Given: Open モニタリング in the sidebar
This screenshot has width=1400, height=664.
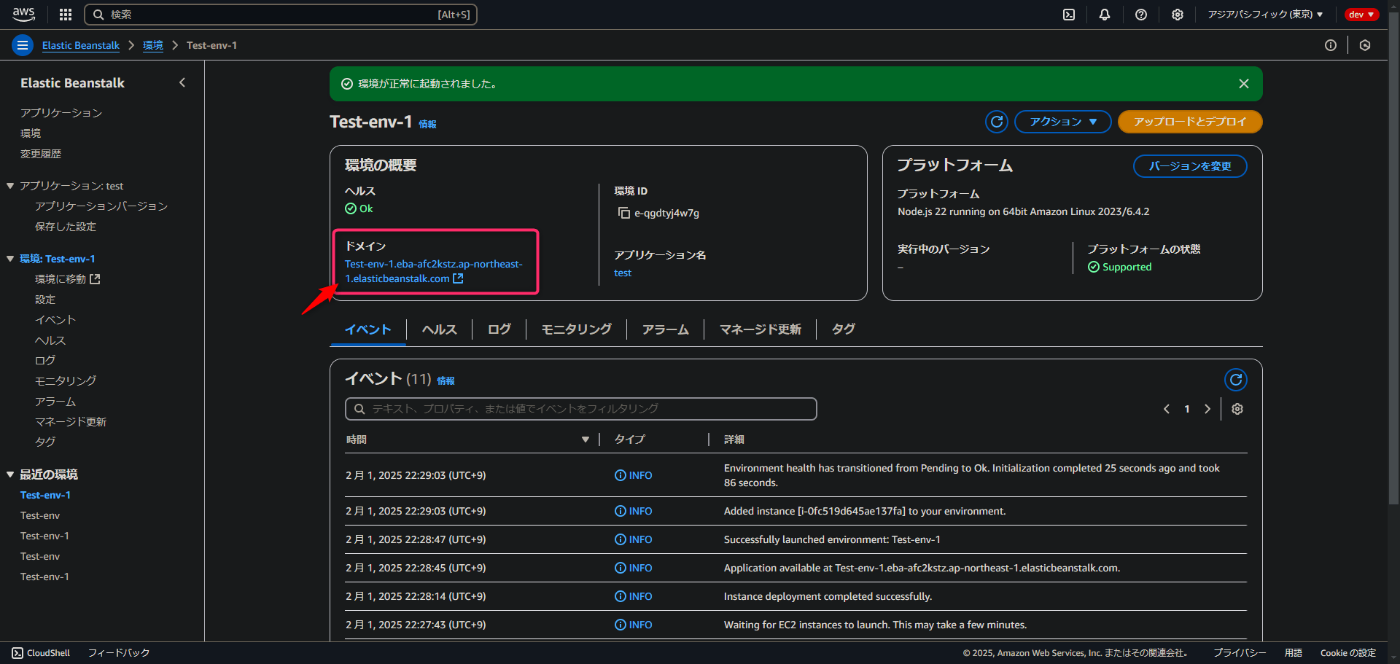Looking at the screenshot, I should [65, 381].
